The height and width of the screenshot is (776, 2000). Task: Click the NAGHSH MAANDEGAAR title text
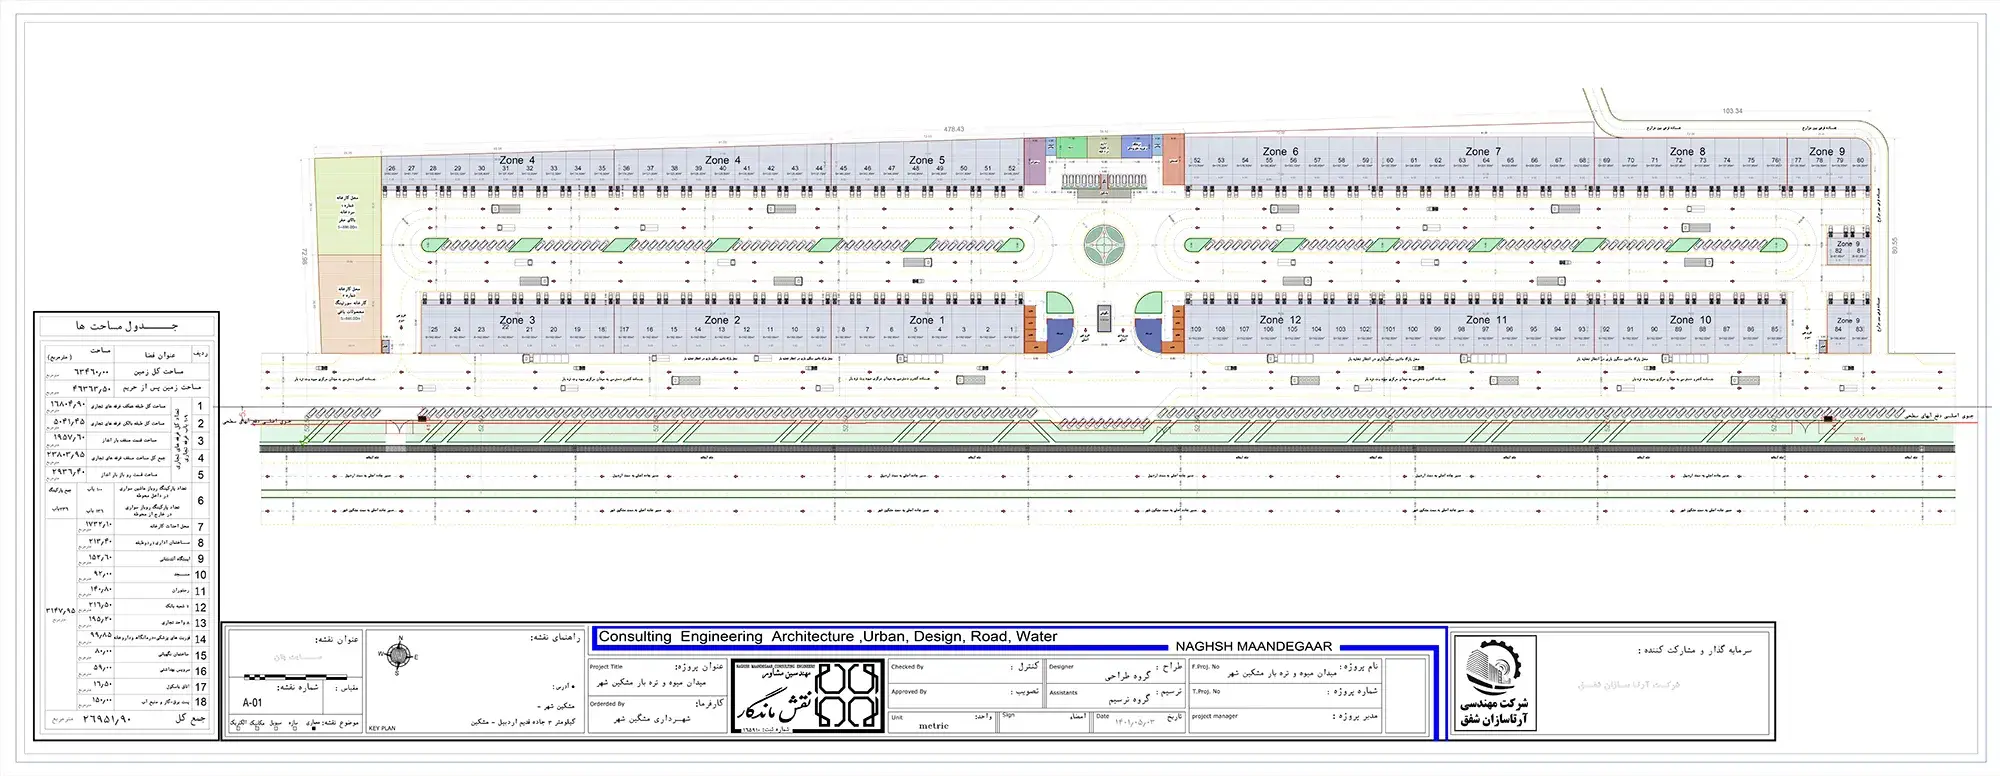point(1253,647)
